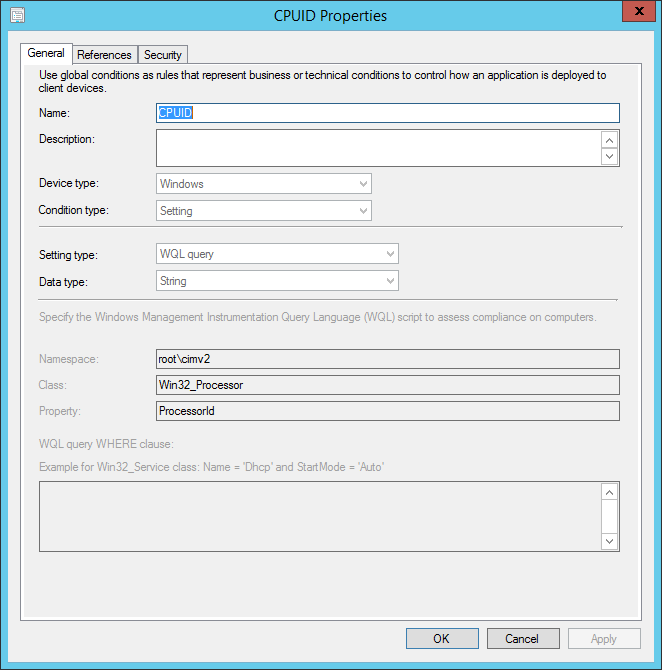Click the Namespace field root\cimv2

point(388,359)
